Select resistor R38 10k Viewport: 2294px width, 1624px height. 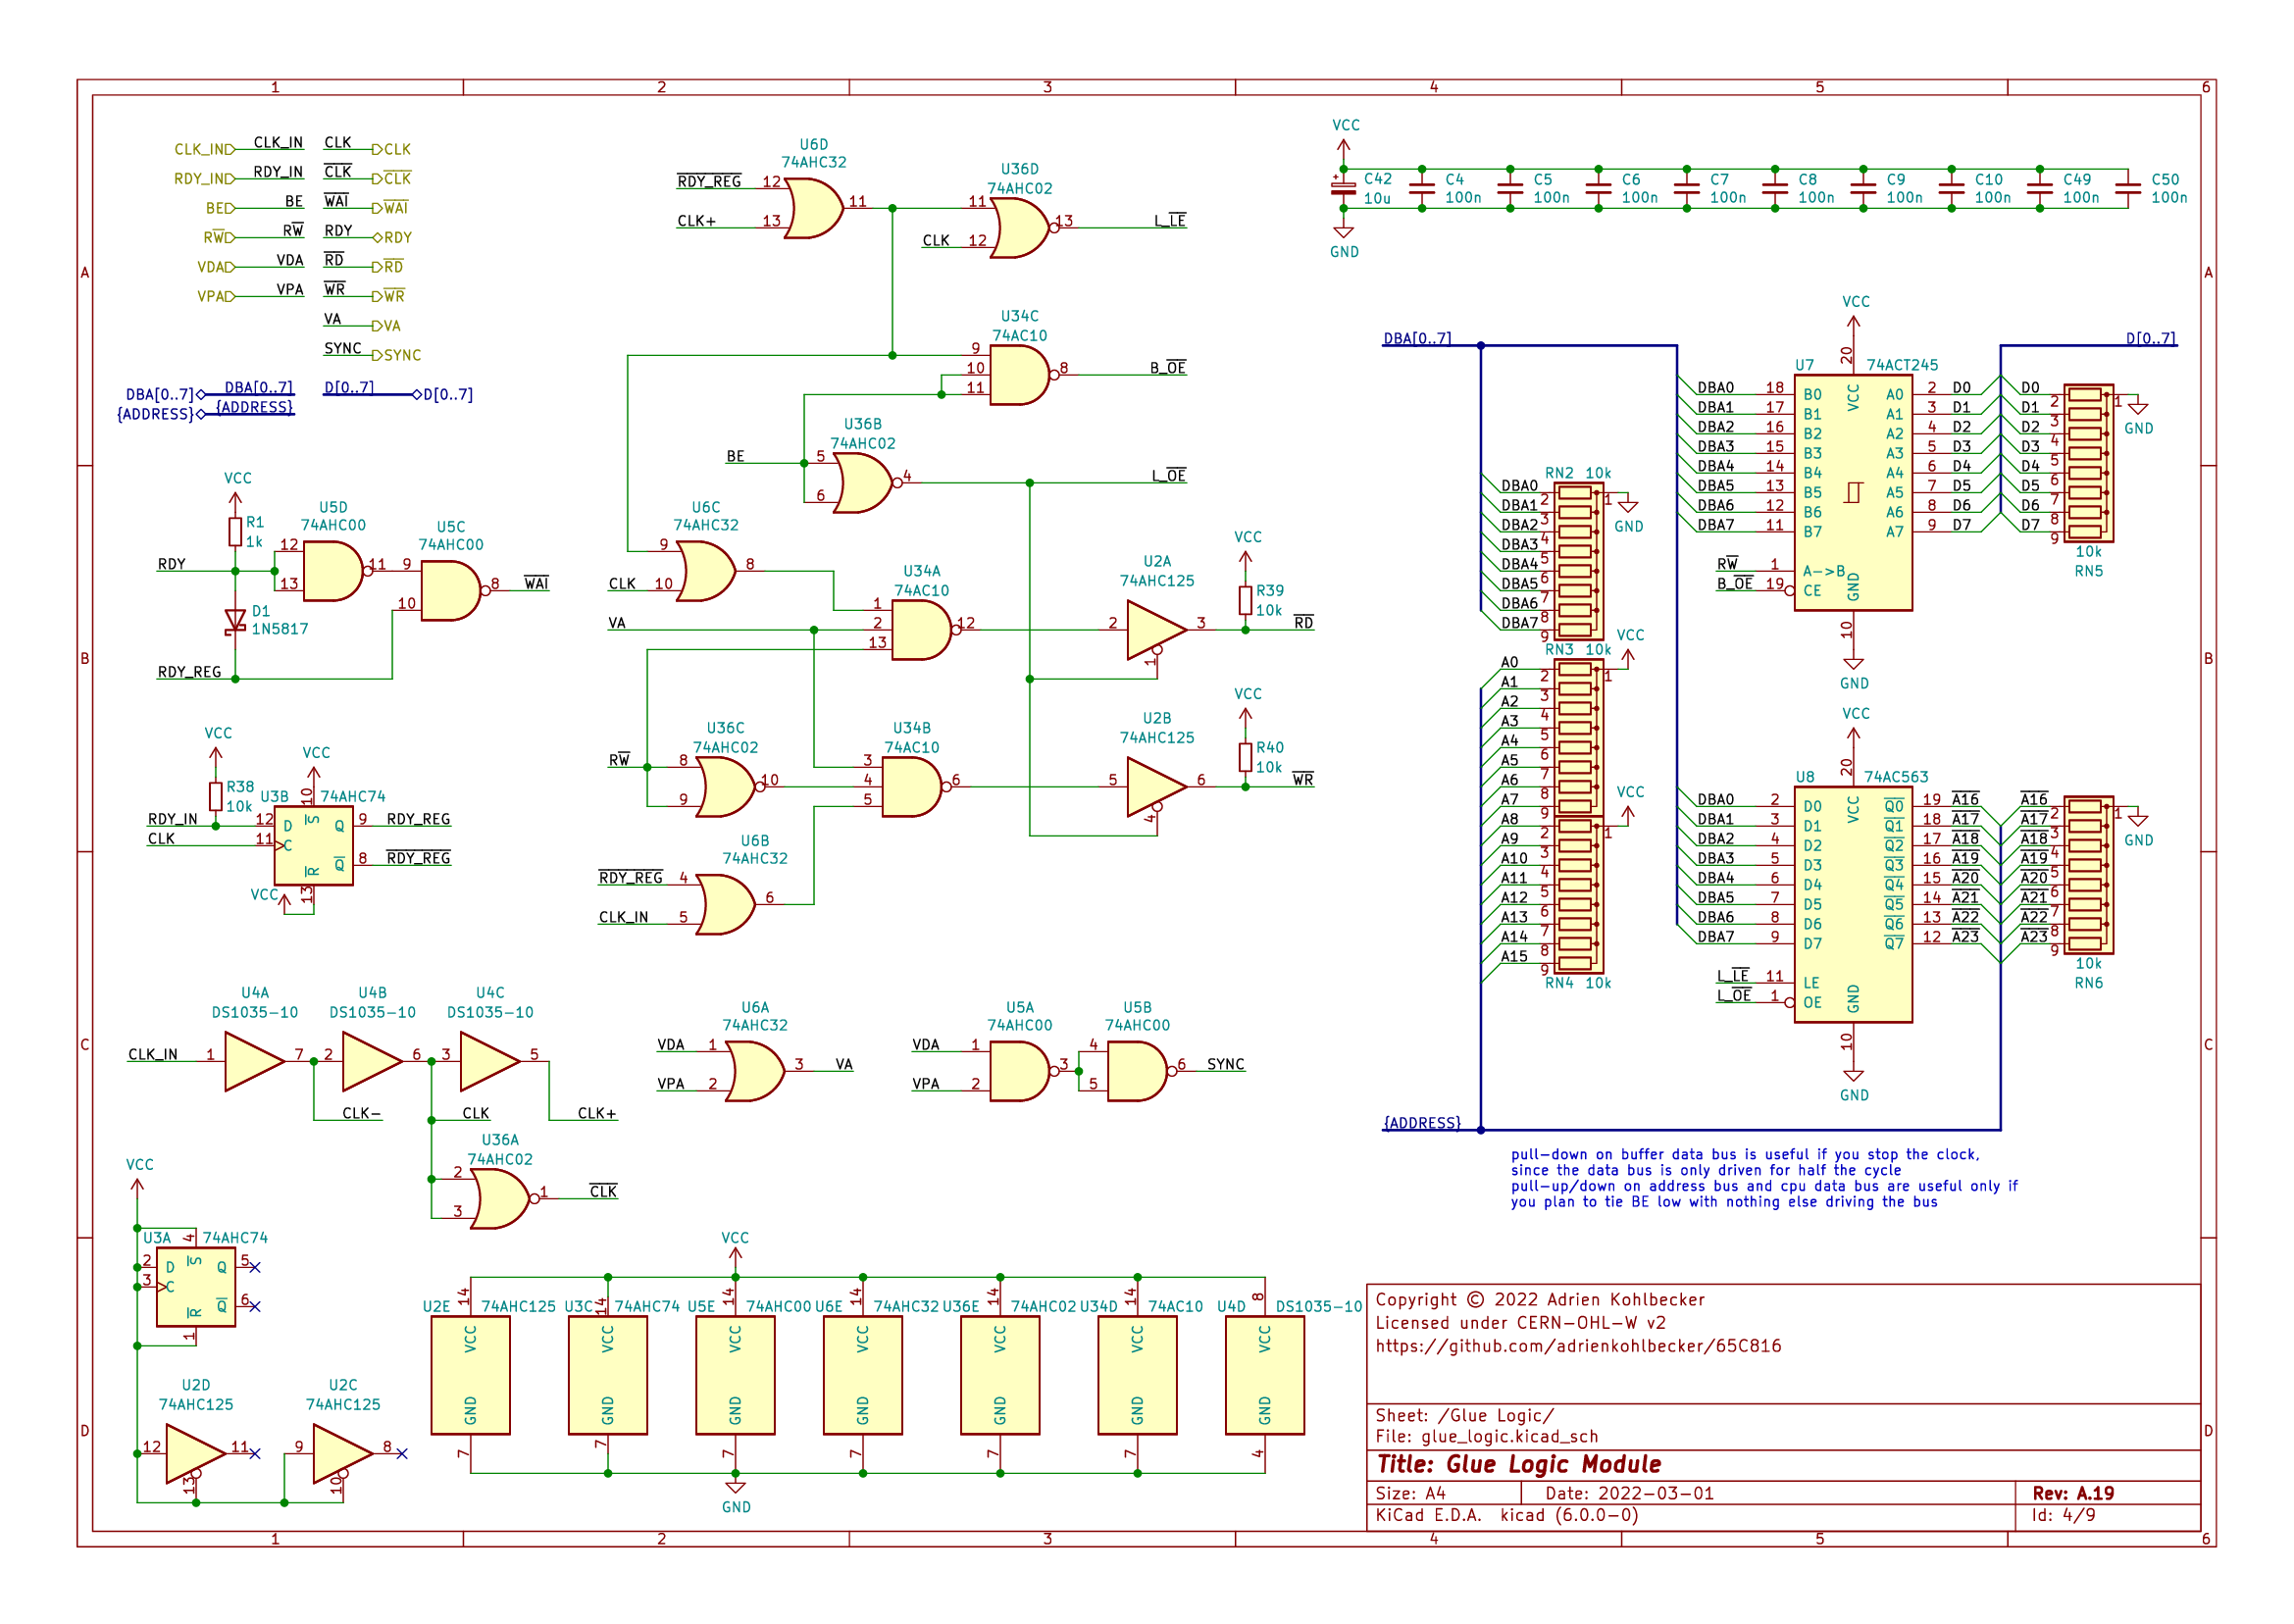(x=216, y=797)
